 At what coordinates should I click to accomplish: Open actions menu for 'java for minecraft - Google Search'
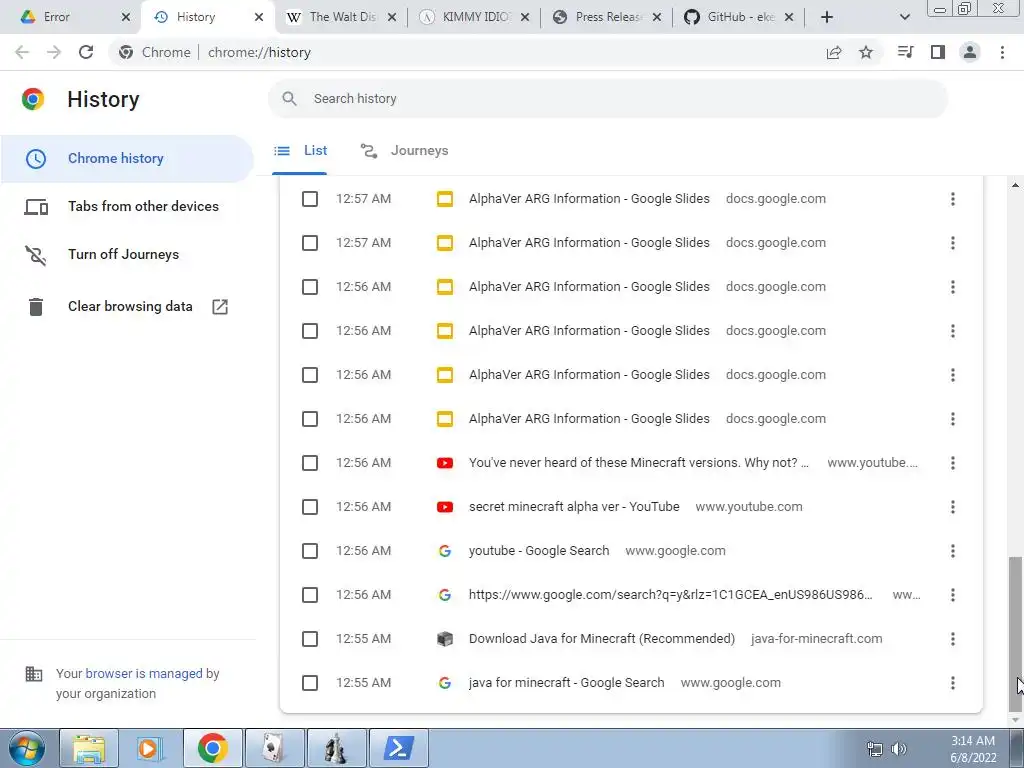pyautogui.click(x=953, y=683)
